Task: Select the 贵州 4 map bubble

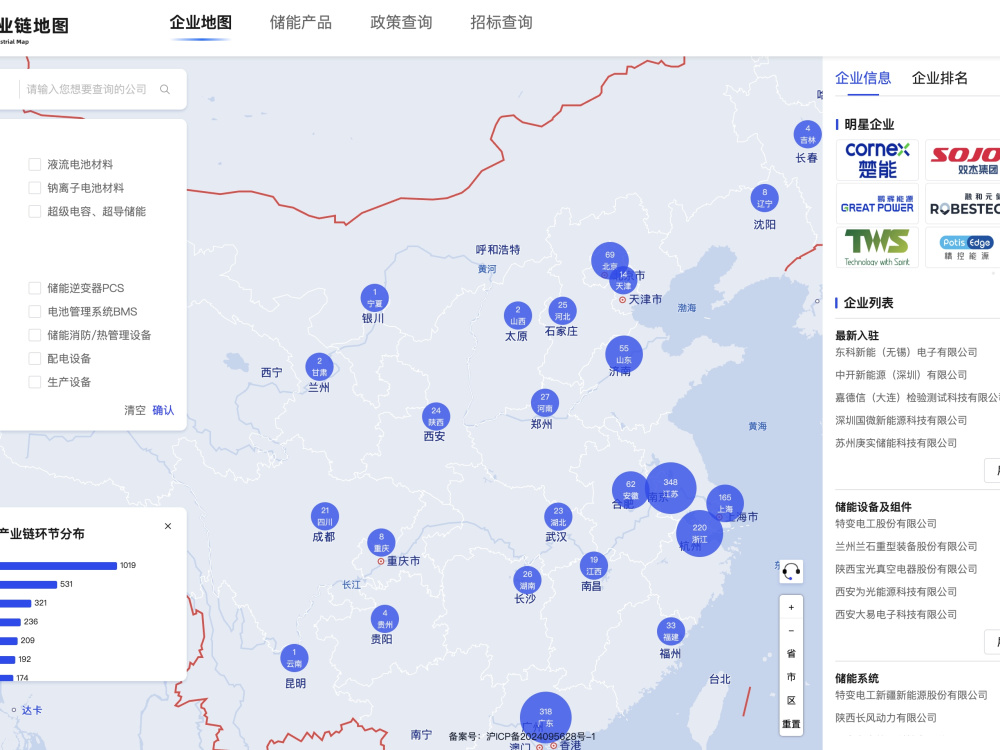Action: pyautogui.click(x=385, y=619)
